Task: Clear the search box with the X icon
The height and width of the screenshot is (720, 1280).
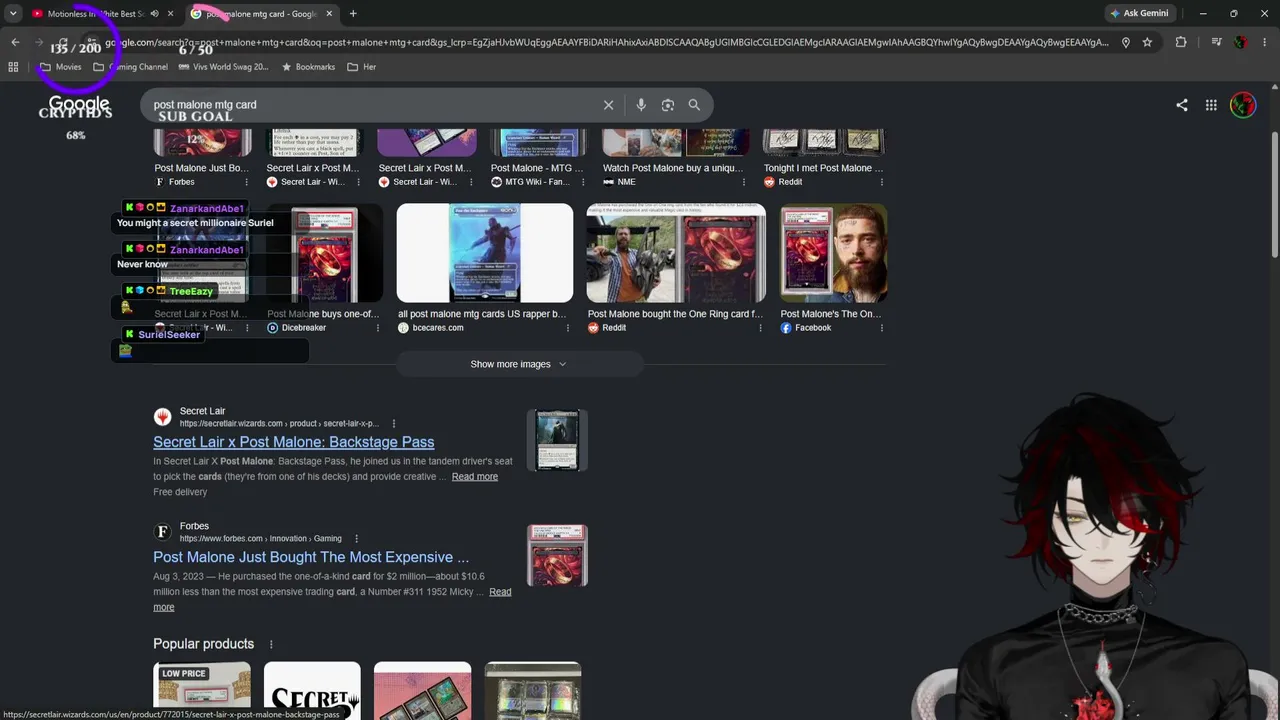Action: tap(608, 105)
